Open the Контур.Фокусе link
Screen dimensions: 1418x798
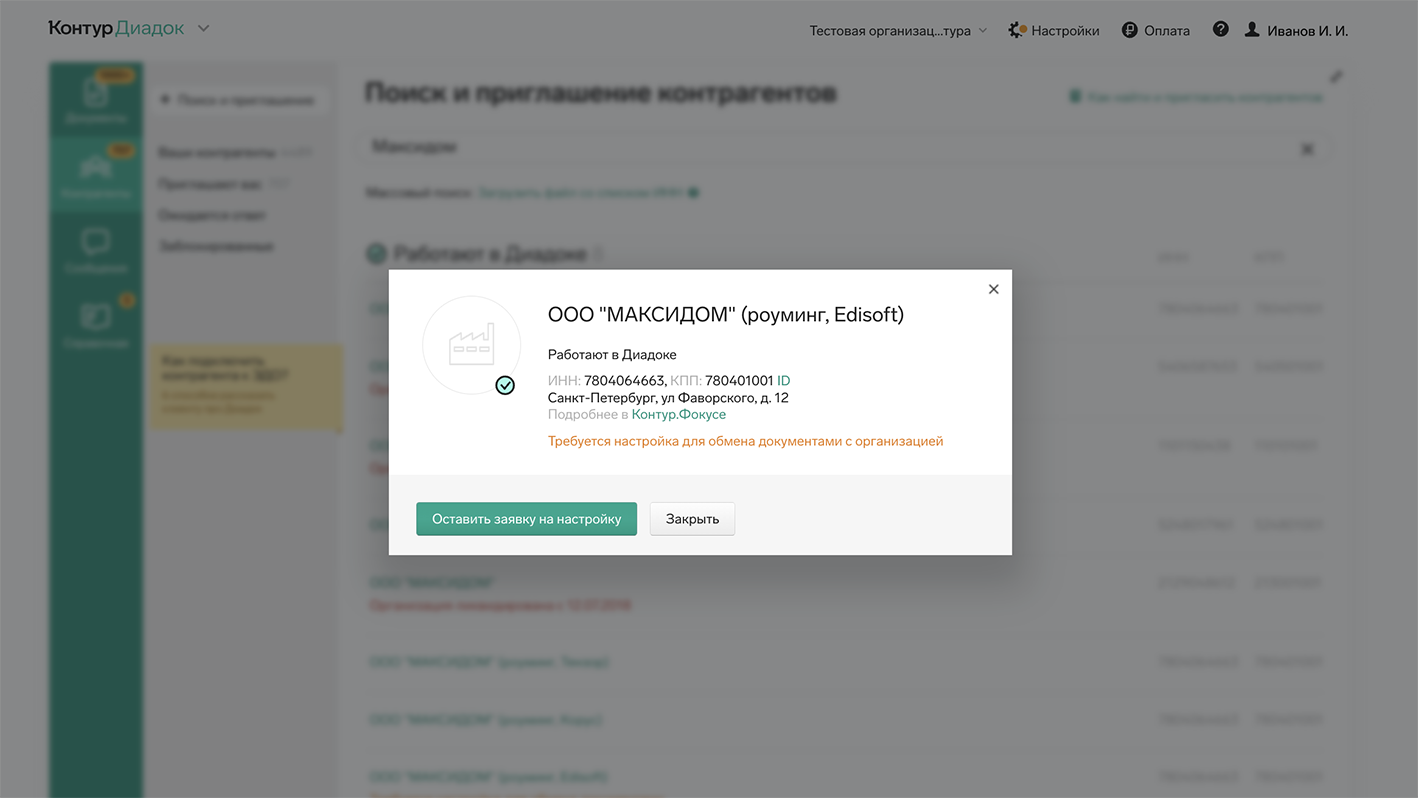(x=678, y=414)
